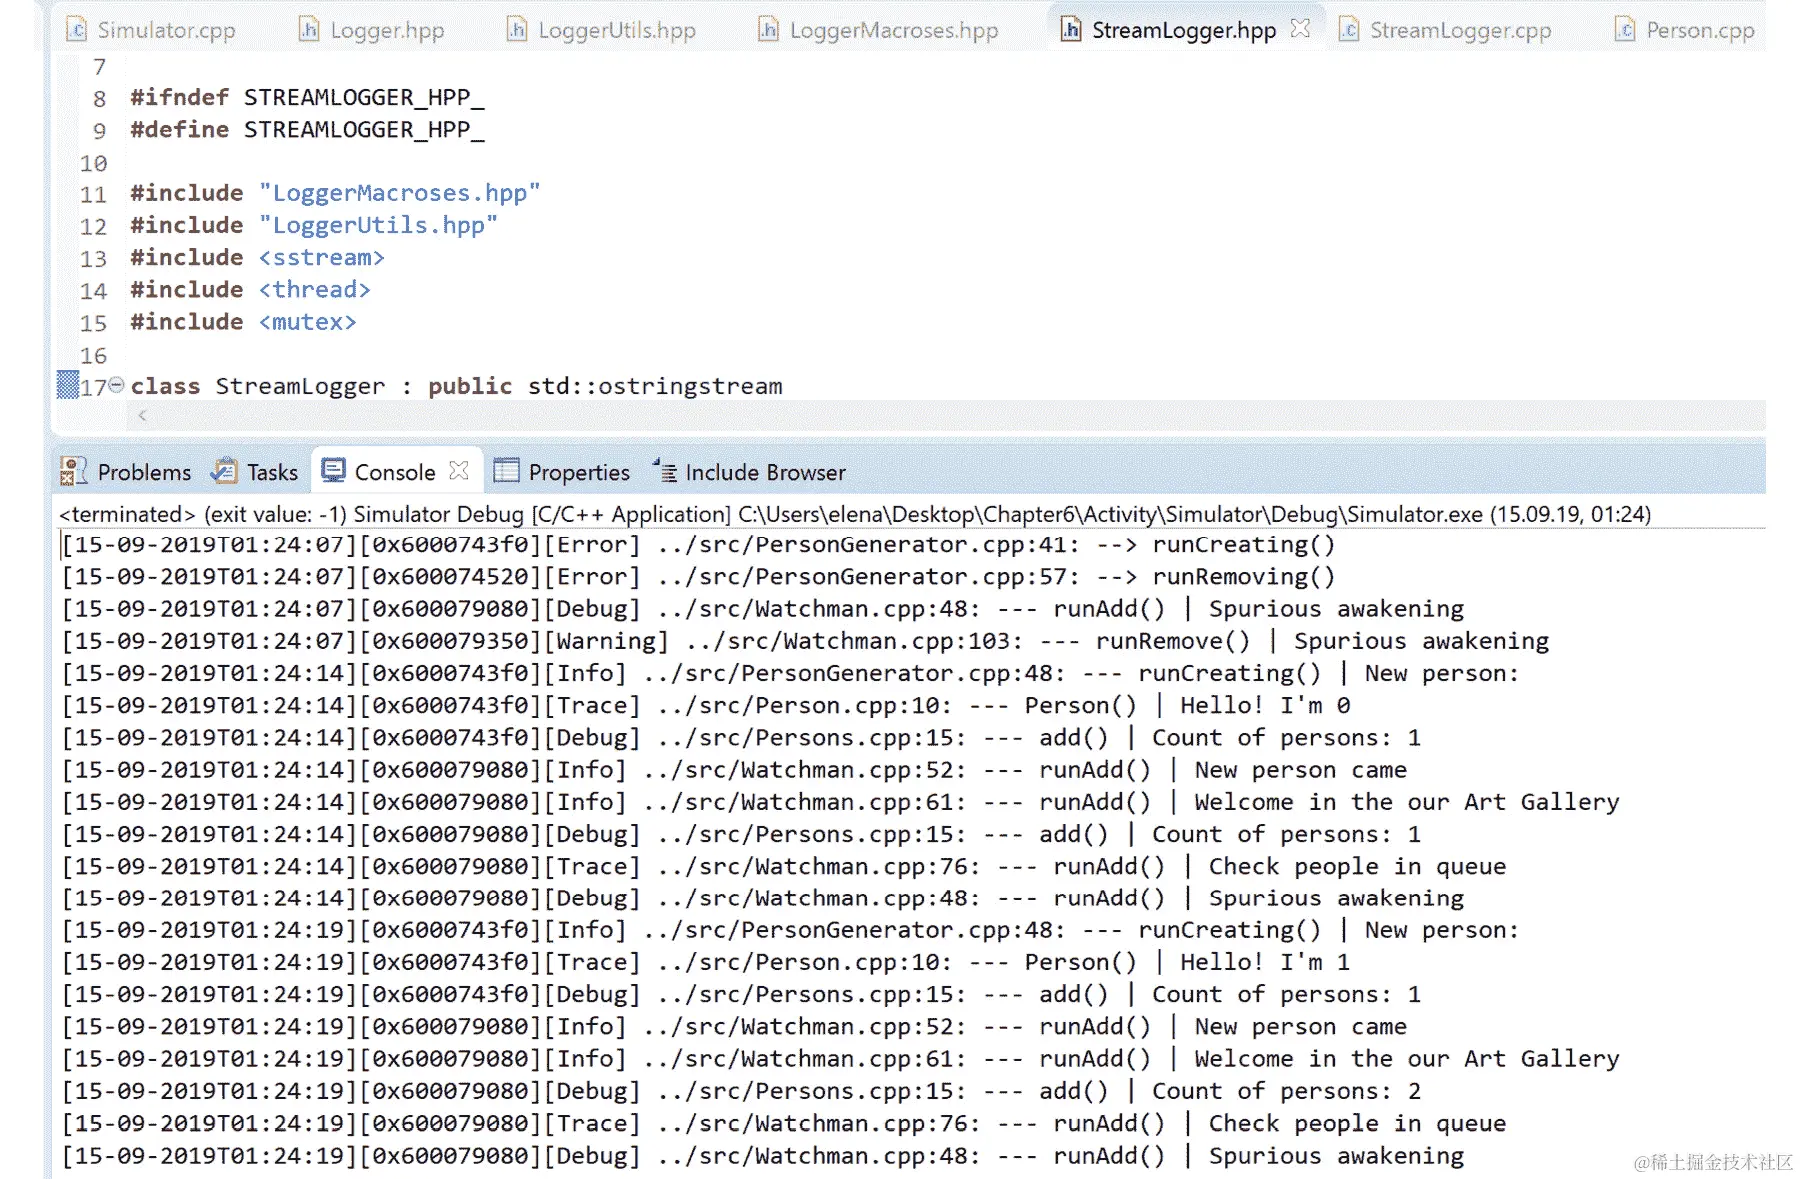The width and height of the screenshot is (1800, 1179).
Task: Click the StreamLogger.cpp file icon
Action: [x=1349, y=30]
